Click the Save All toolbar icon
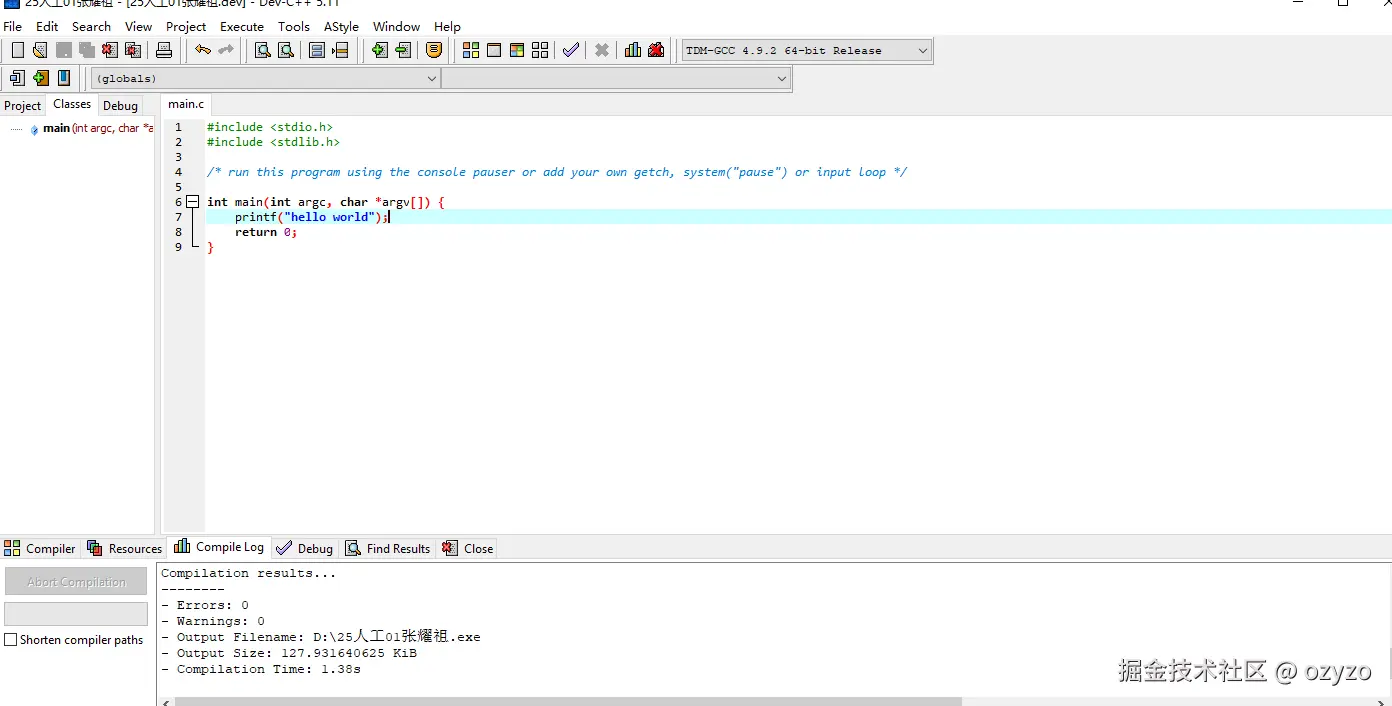The image size is (1392, 706). pos(86,50)
